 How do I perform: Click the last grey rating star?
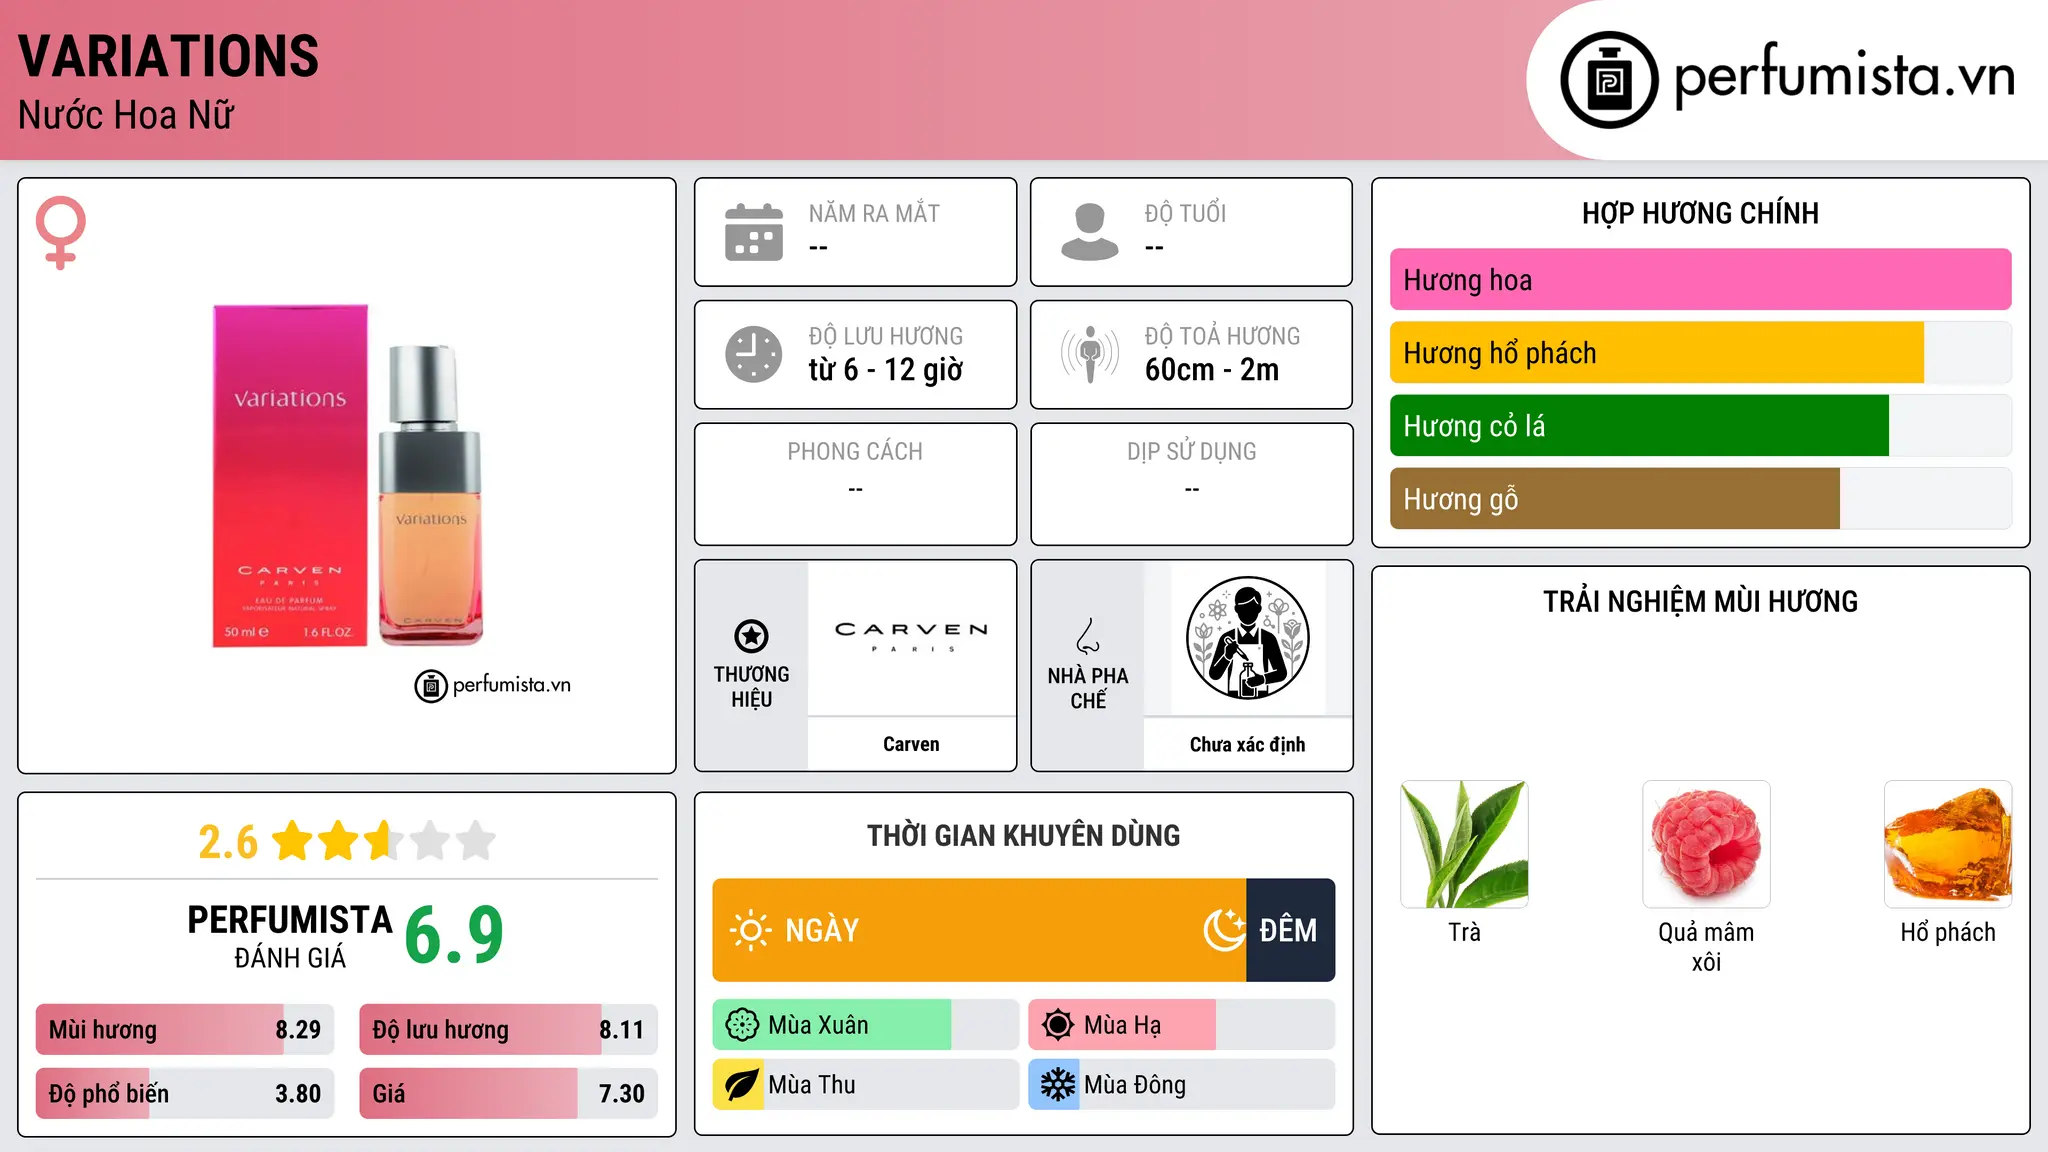pos(476,841)
